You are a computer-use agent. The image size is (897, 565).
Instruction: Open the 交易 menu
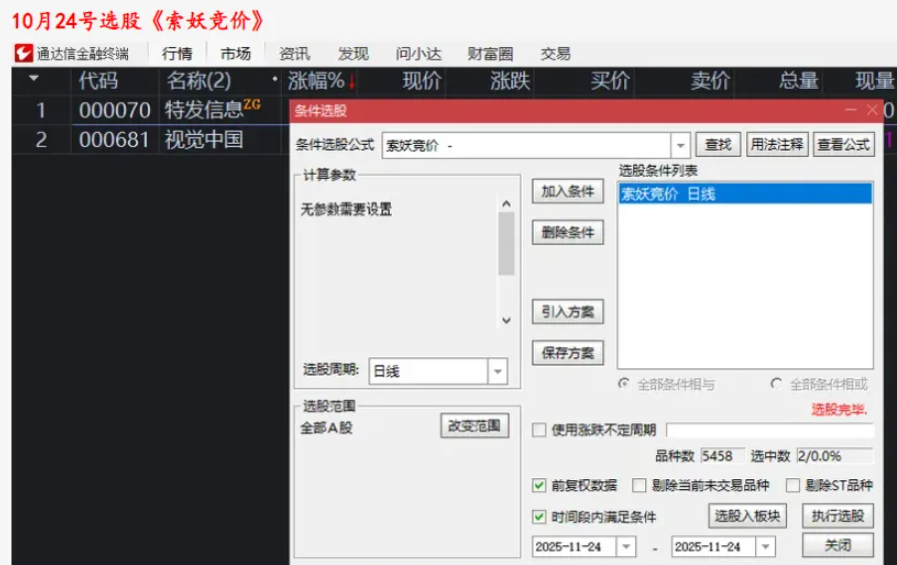click(x=555, y=54)
